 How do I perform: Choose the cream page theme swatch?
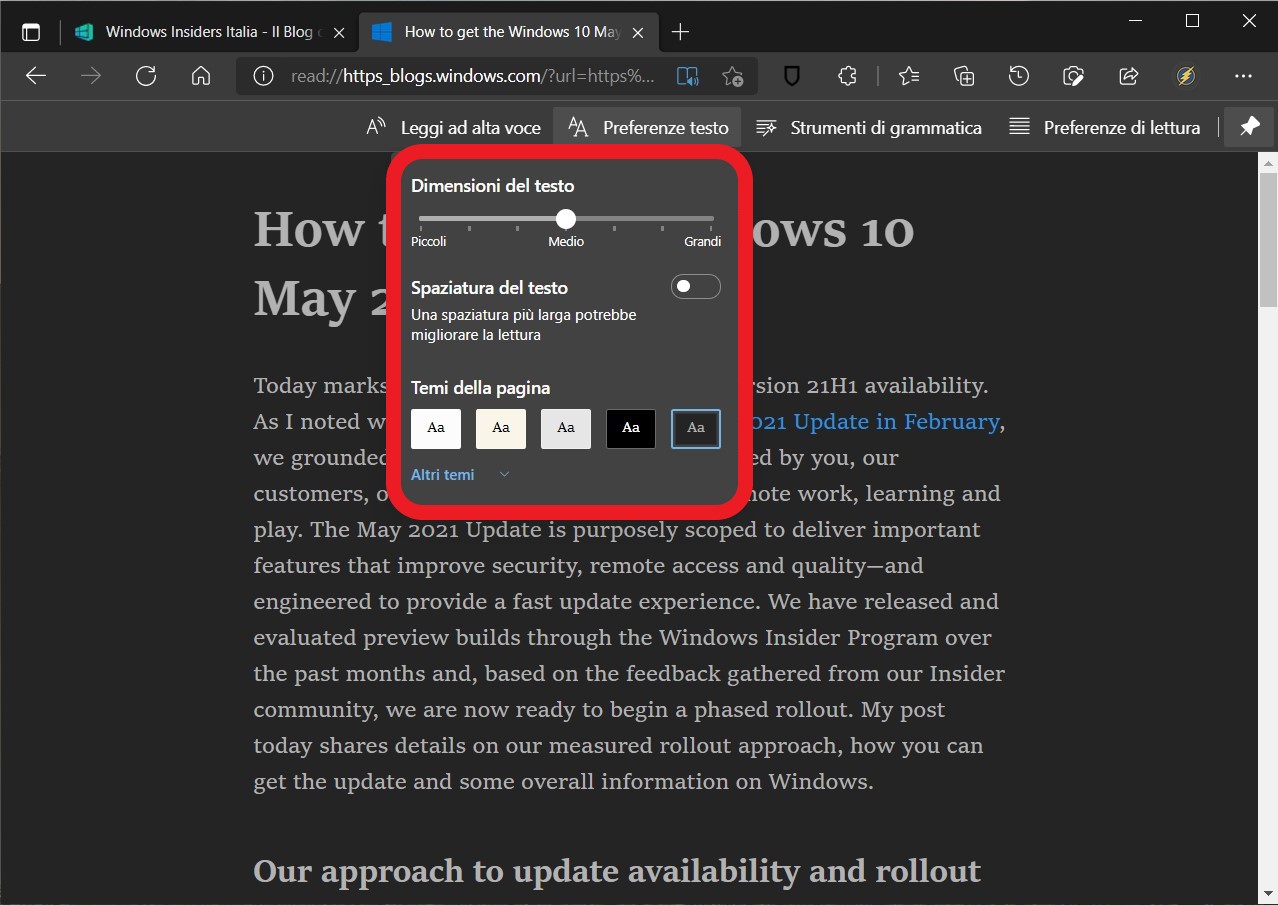[501, 428]
